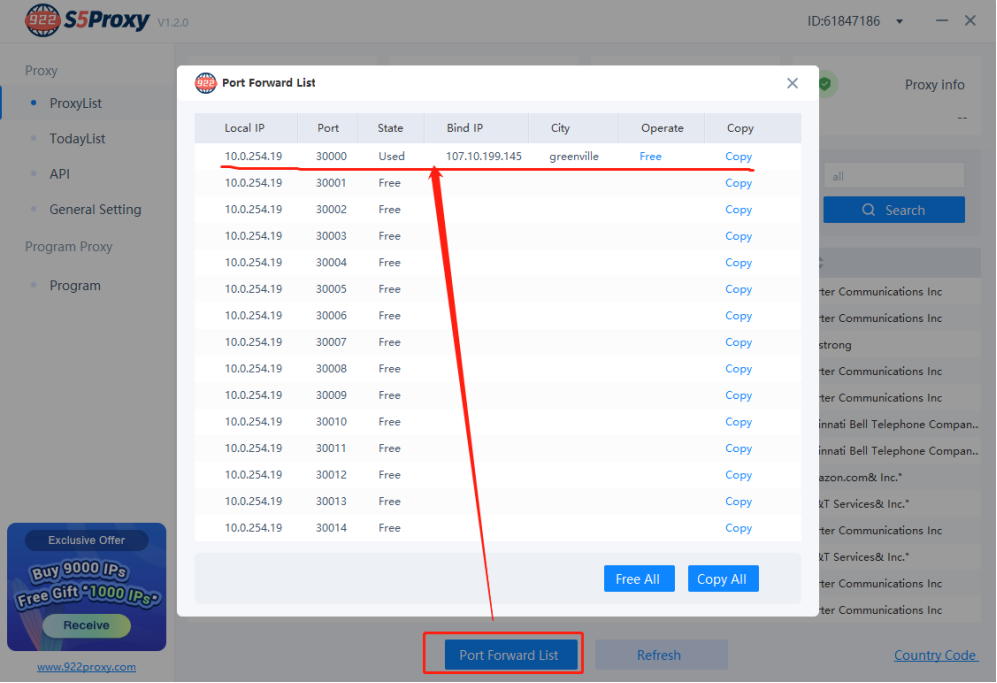Click the green shield status icon
The height and width of the screenshot is (683, 997).
click(825, 85)
